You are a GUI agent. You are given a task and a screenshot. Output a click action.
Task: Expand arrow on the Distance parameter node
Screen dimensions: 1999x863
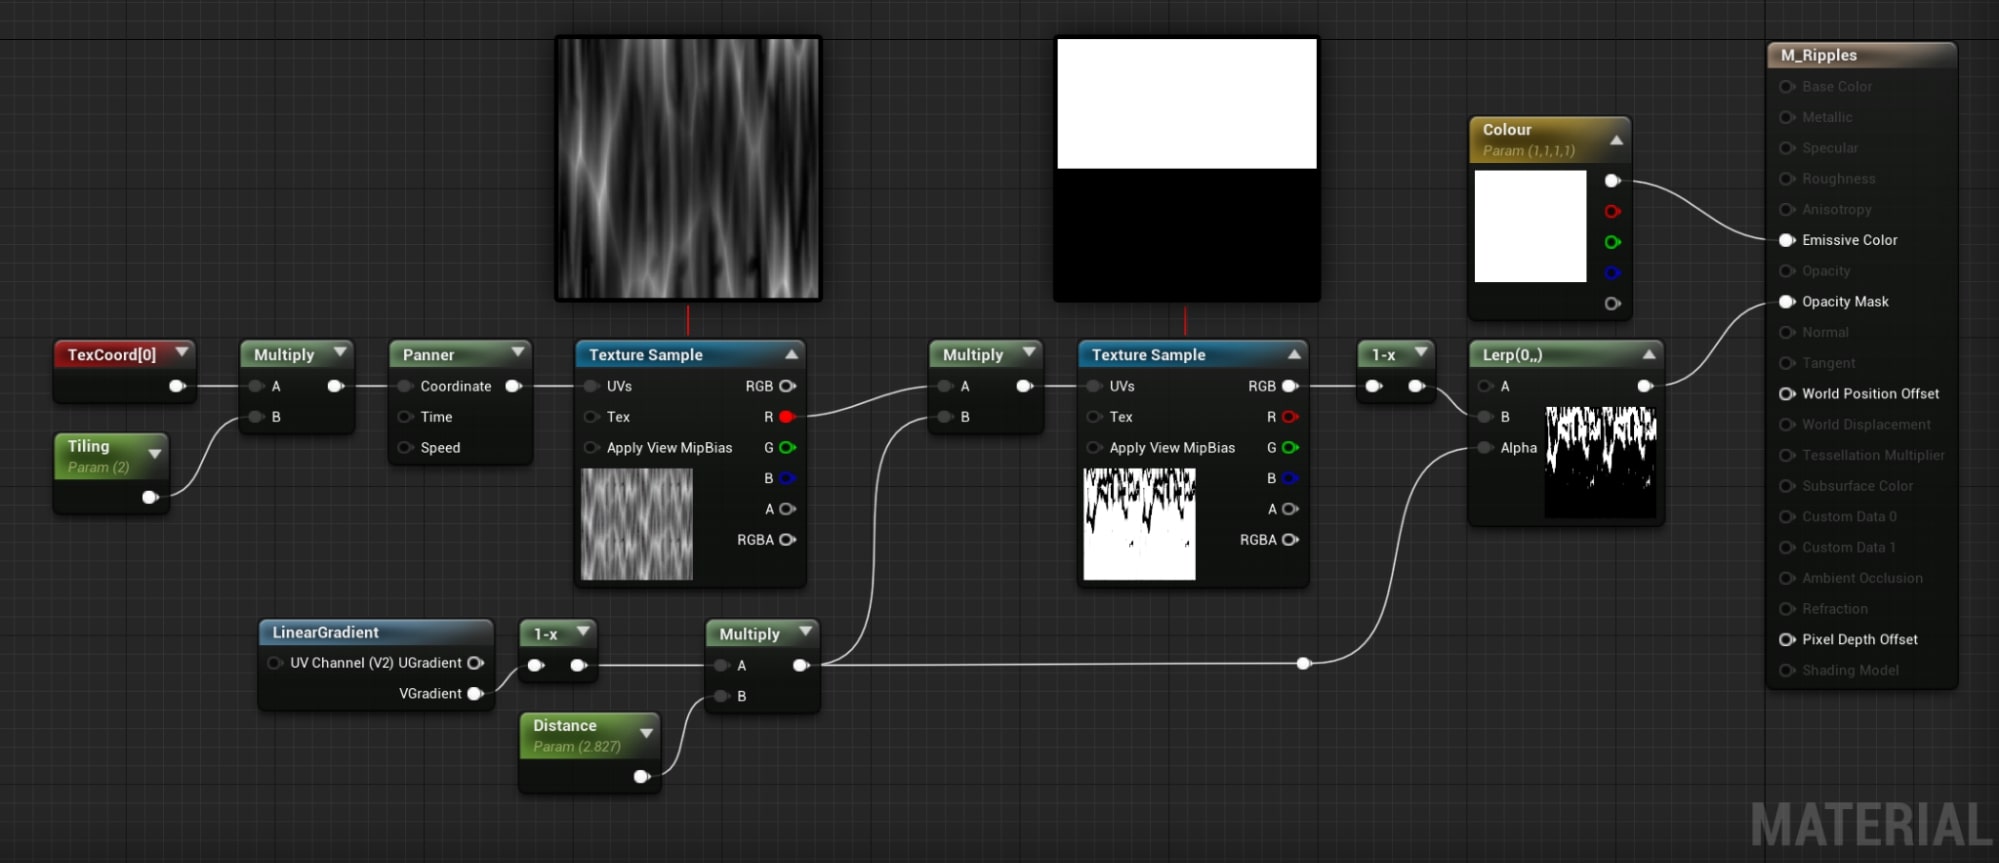[646, 733]
